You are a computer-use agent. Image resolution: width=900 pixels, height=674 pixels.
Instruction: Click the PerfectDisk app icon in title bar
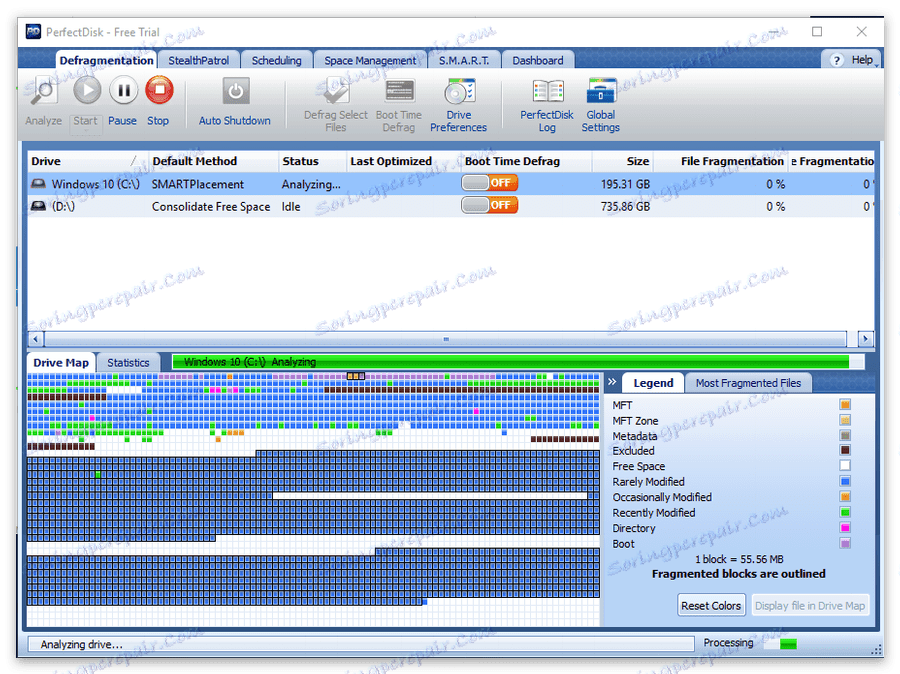click(x=33, y=32)
